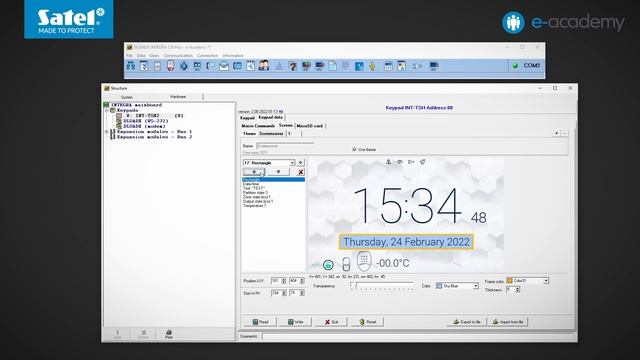Click the Write button
The image size is (640, 360).
pos(296,322)
